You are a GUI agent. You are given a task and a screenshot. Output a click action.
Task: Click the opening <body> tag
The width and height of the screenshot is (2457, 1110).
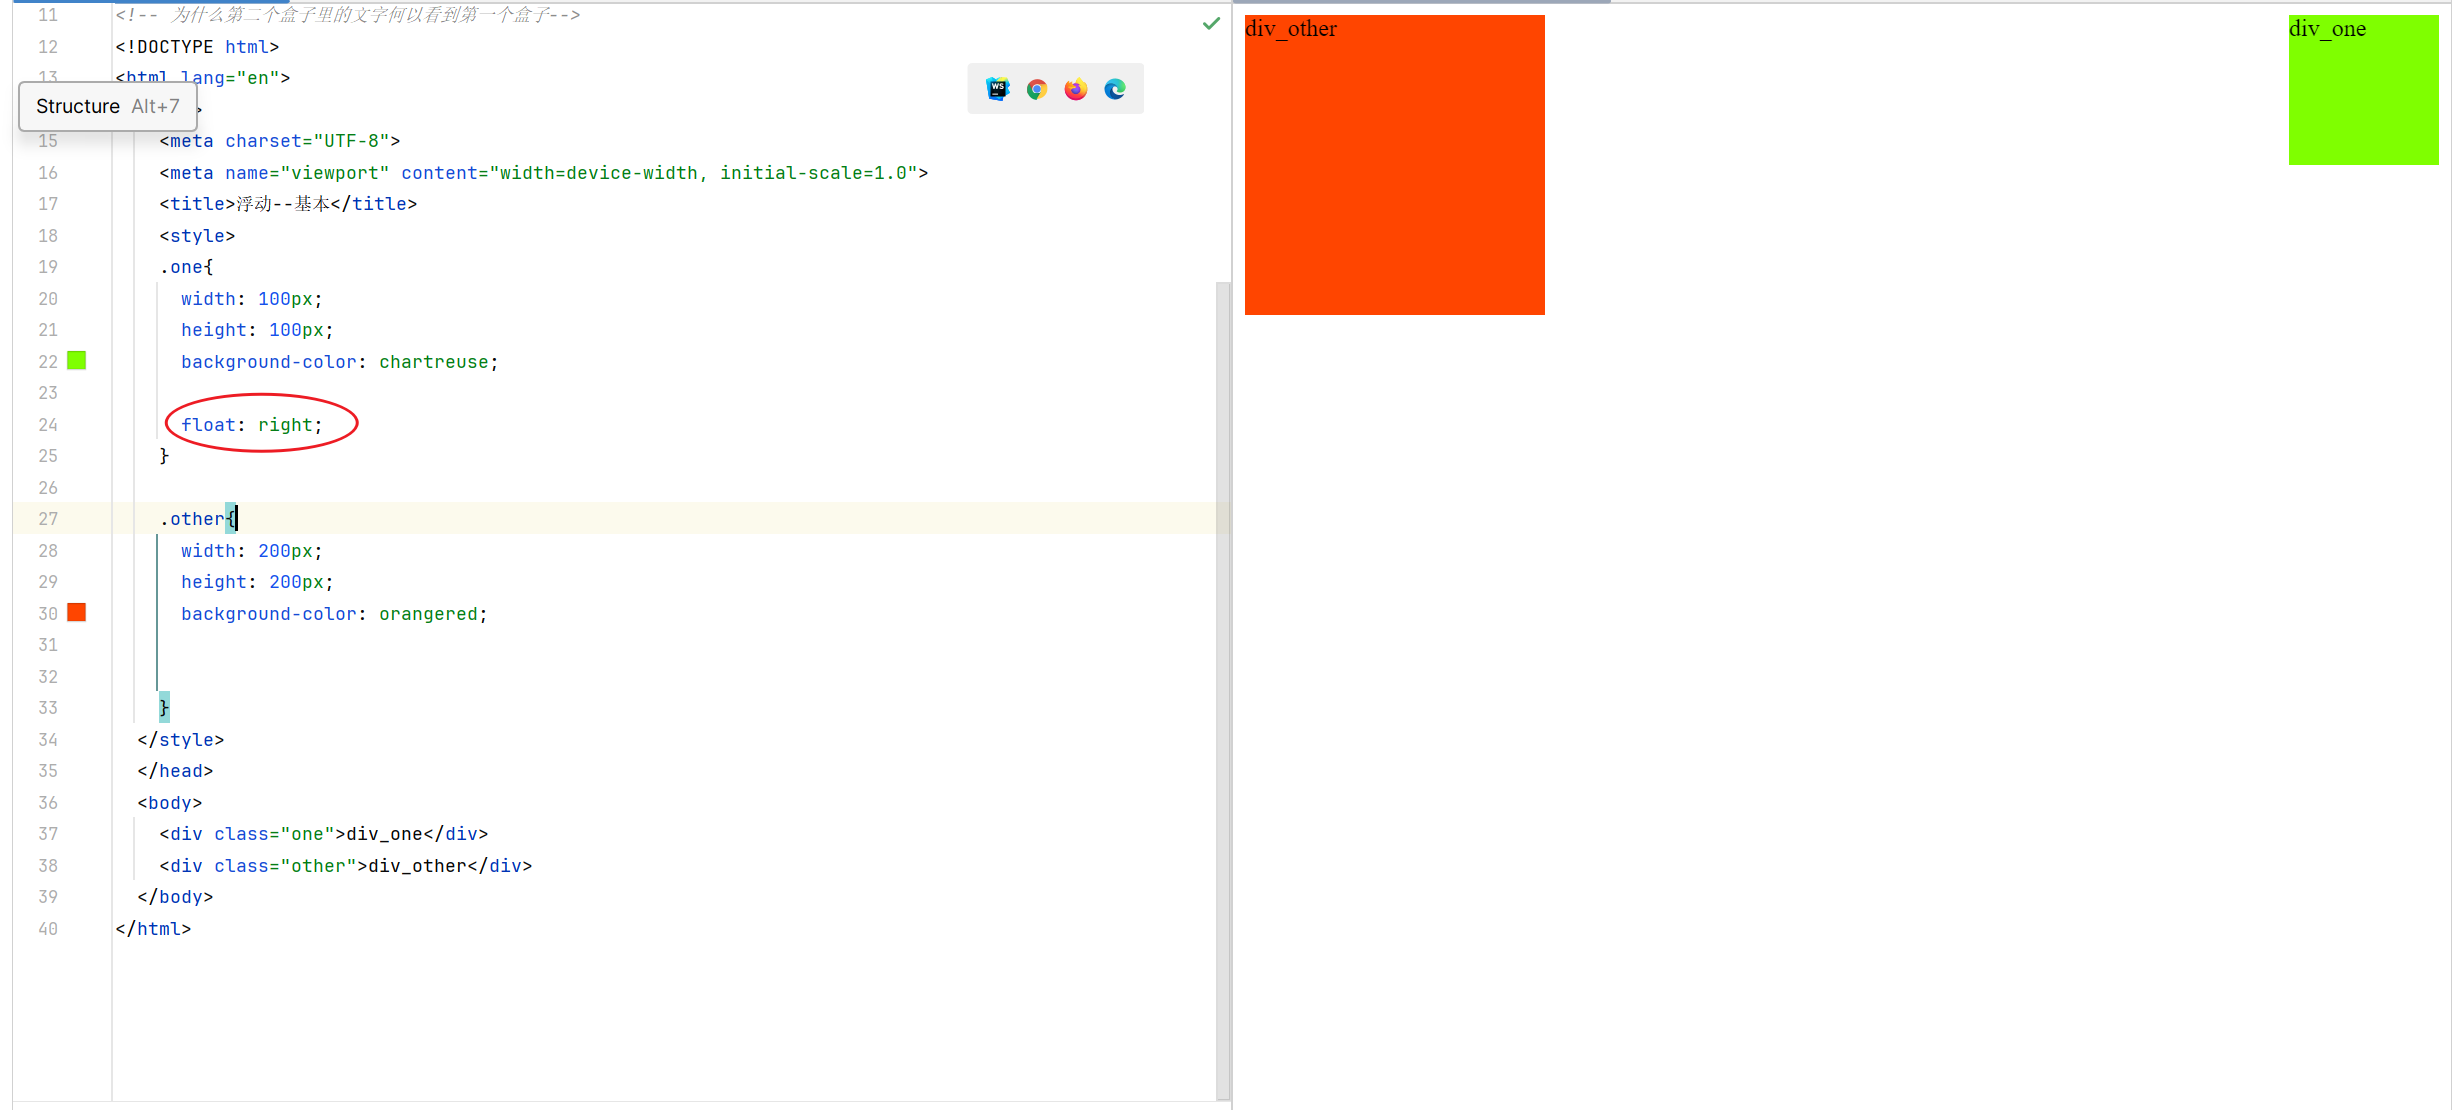[x=170, y=803]
